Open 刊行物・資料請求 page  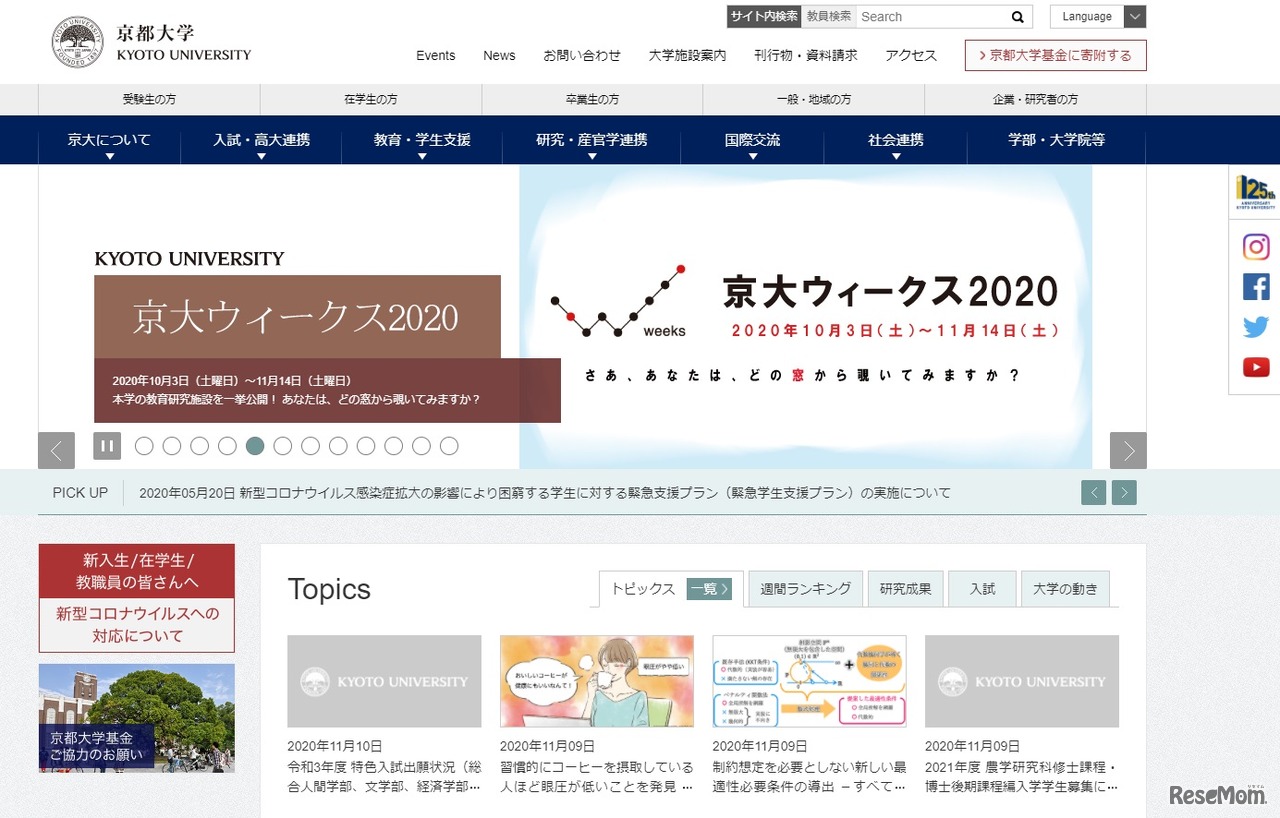click(x=806, y=56)
